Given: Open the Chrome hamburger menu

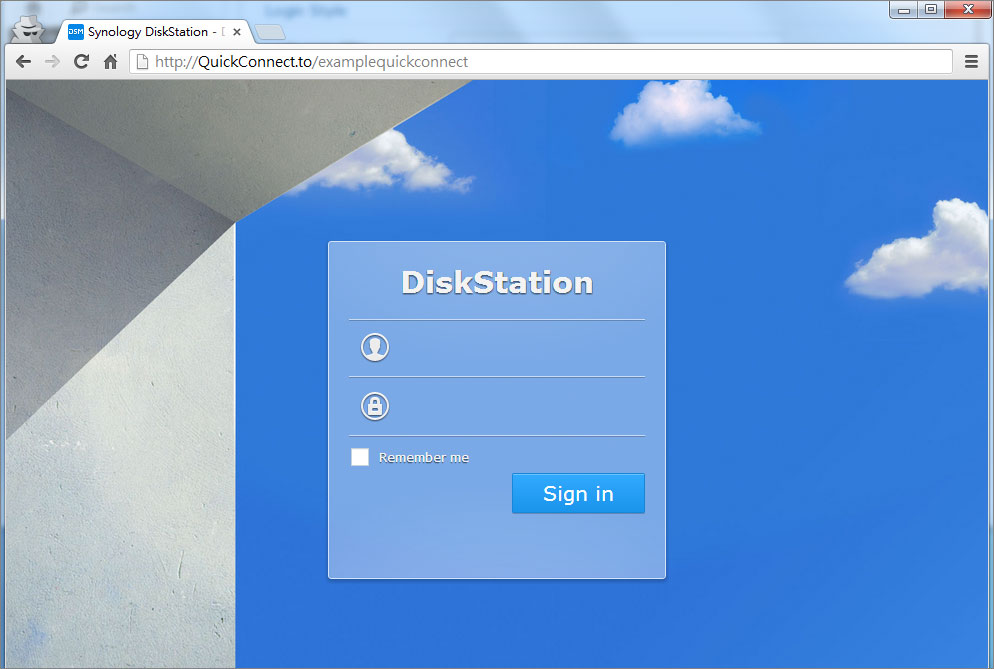Looking at the screenshot, I should pos(971,62).
